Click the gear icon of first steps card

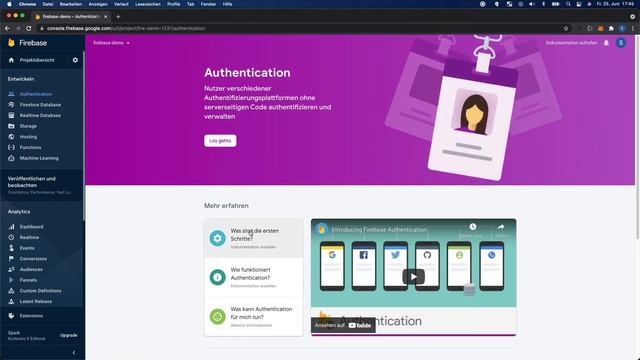pos(218,238)
